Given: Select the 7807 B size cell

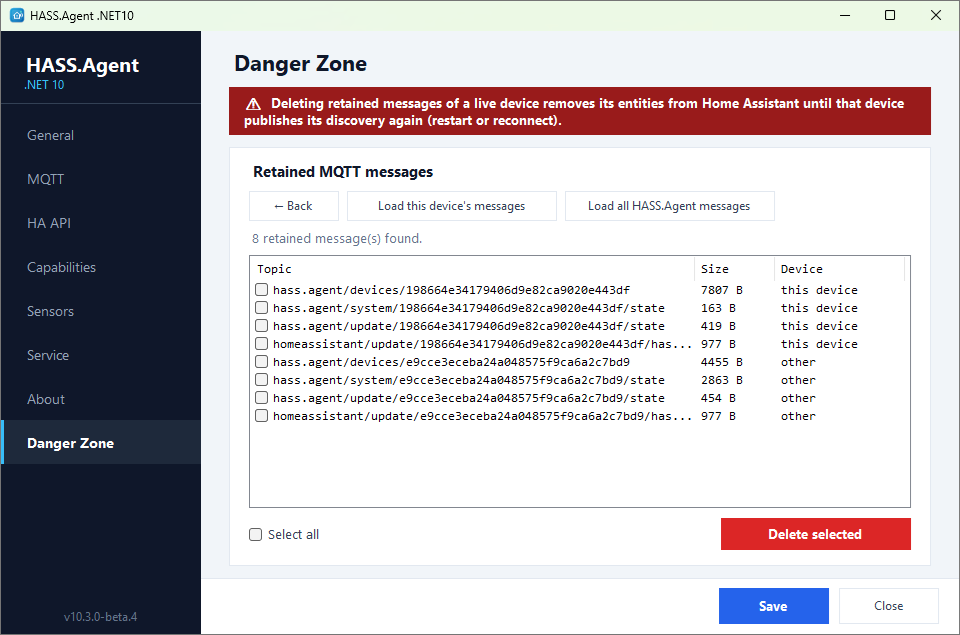Looking at the screenshot, I should click(x=721, y=290).
